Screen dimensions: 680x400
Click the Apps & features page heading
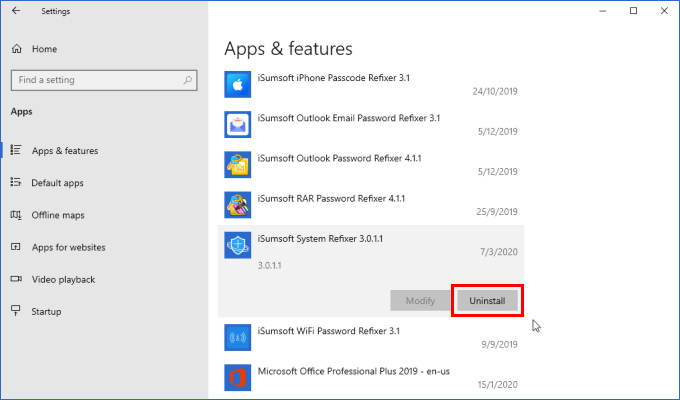pos(288,49)
